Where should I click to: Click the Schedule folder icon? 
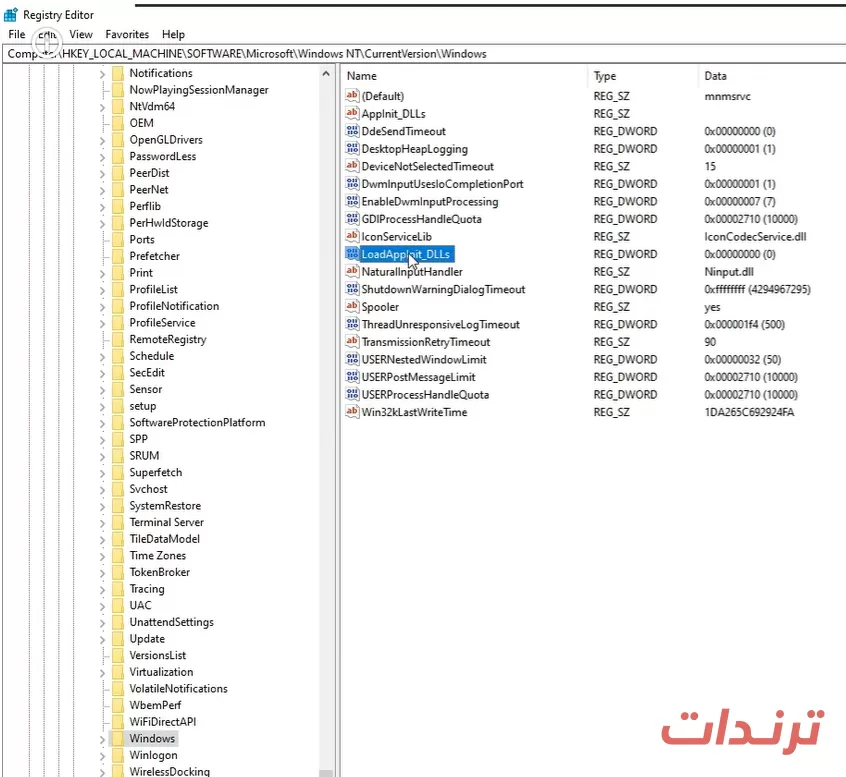pos(118,356)
